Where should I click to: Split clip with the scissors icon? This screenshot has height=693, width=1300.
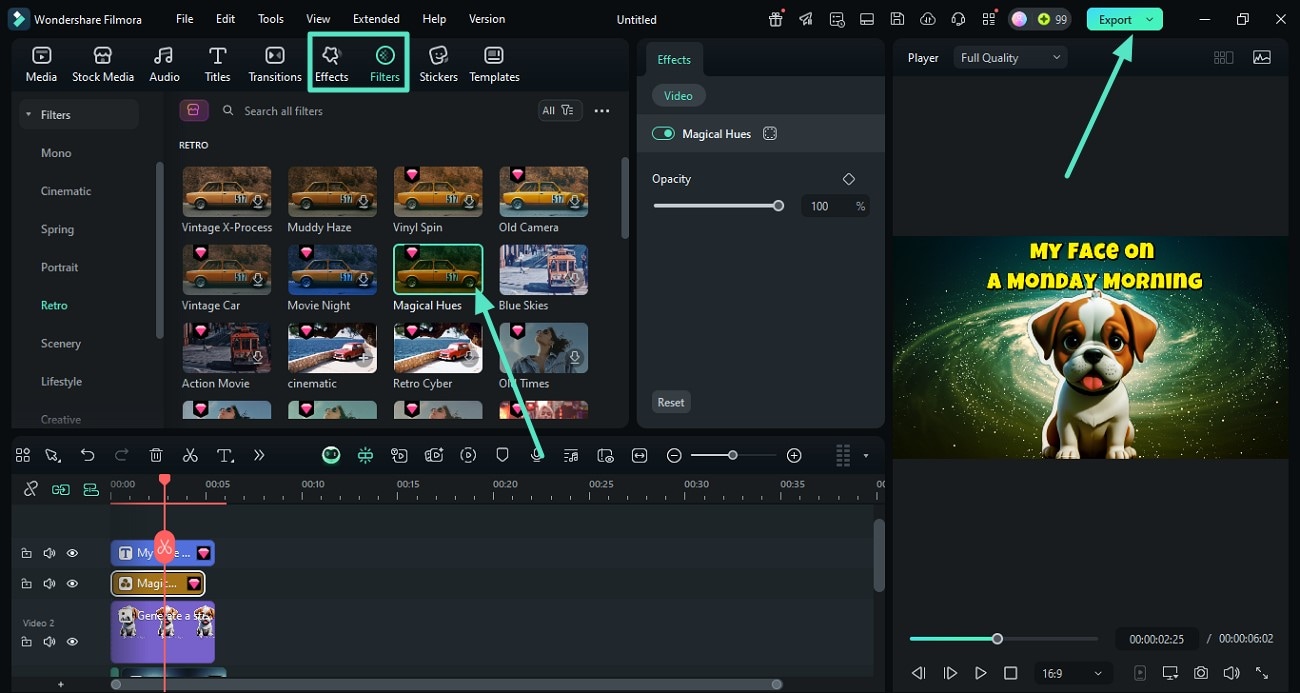click(x=190, y=455)
